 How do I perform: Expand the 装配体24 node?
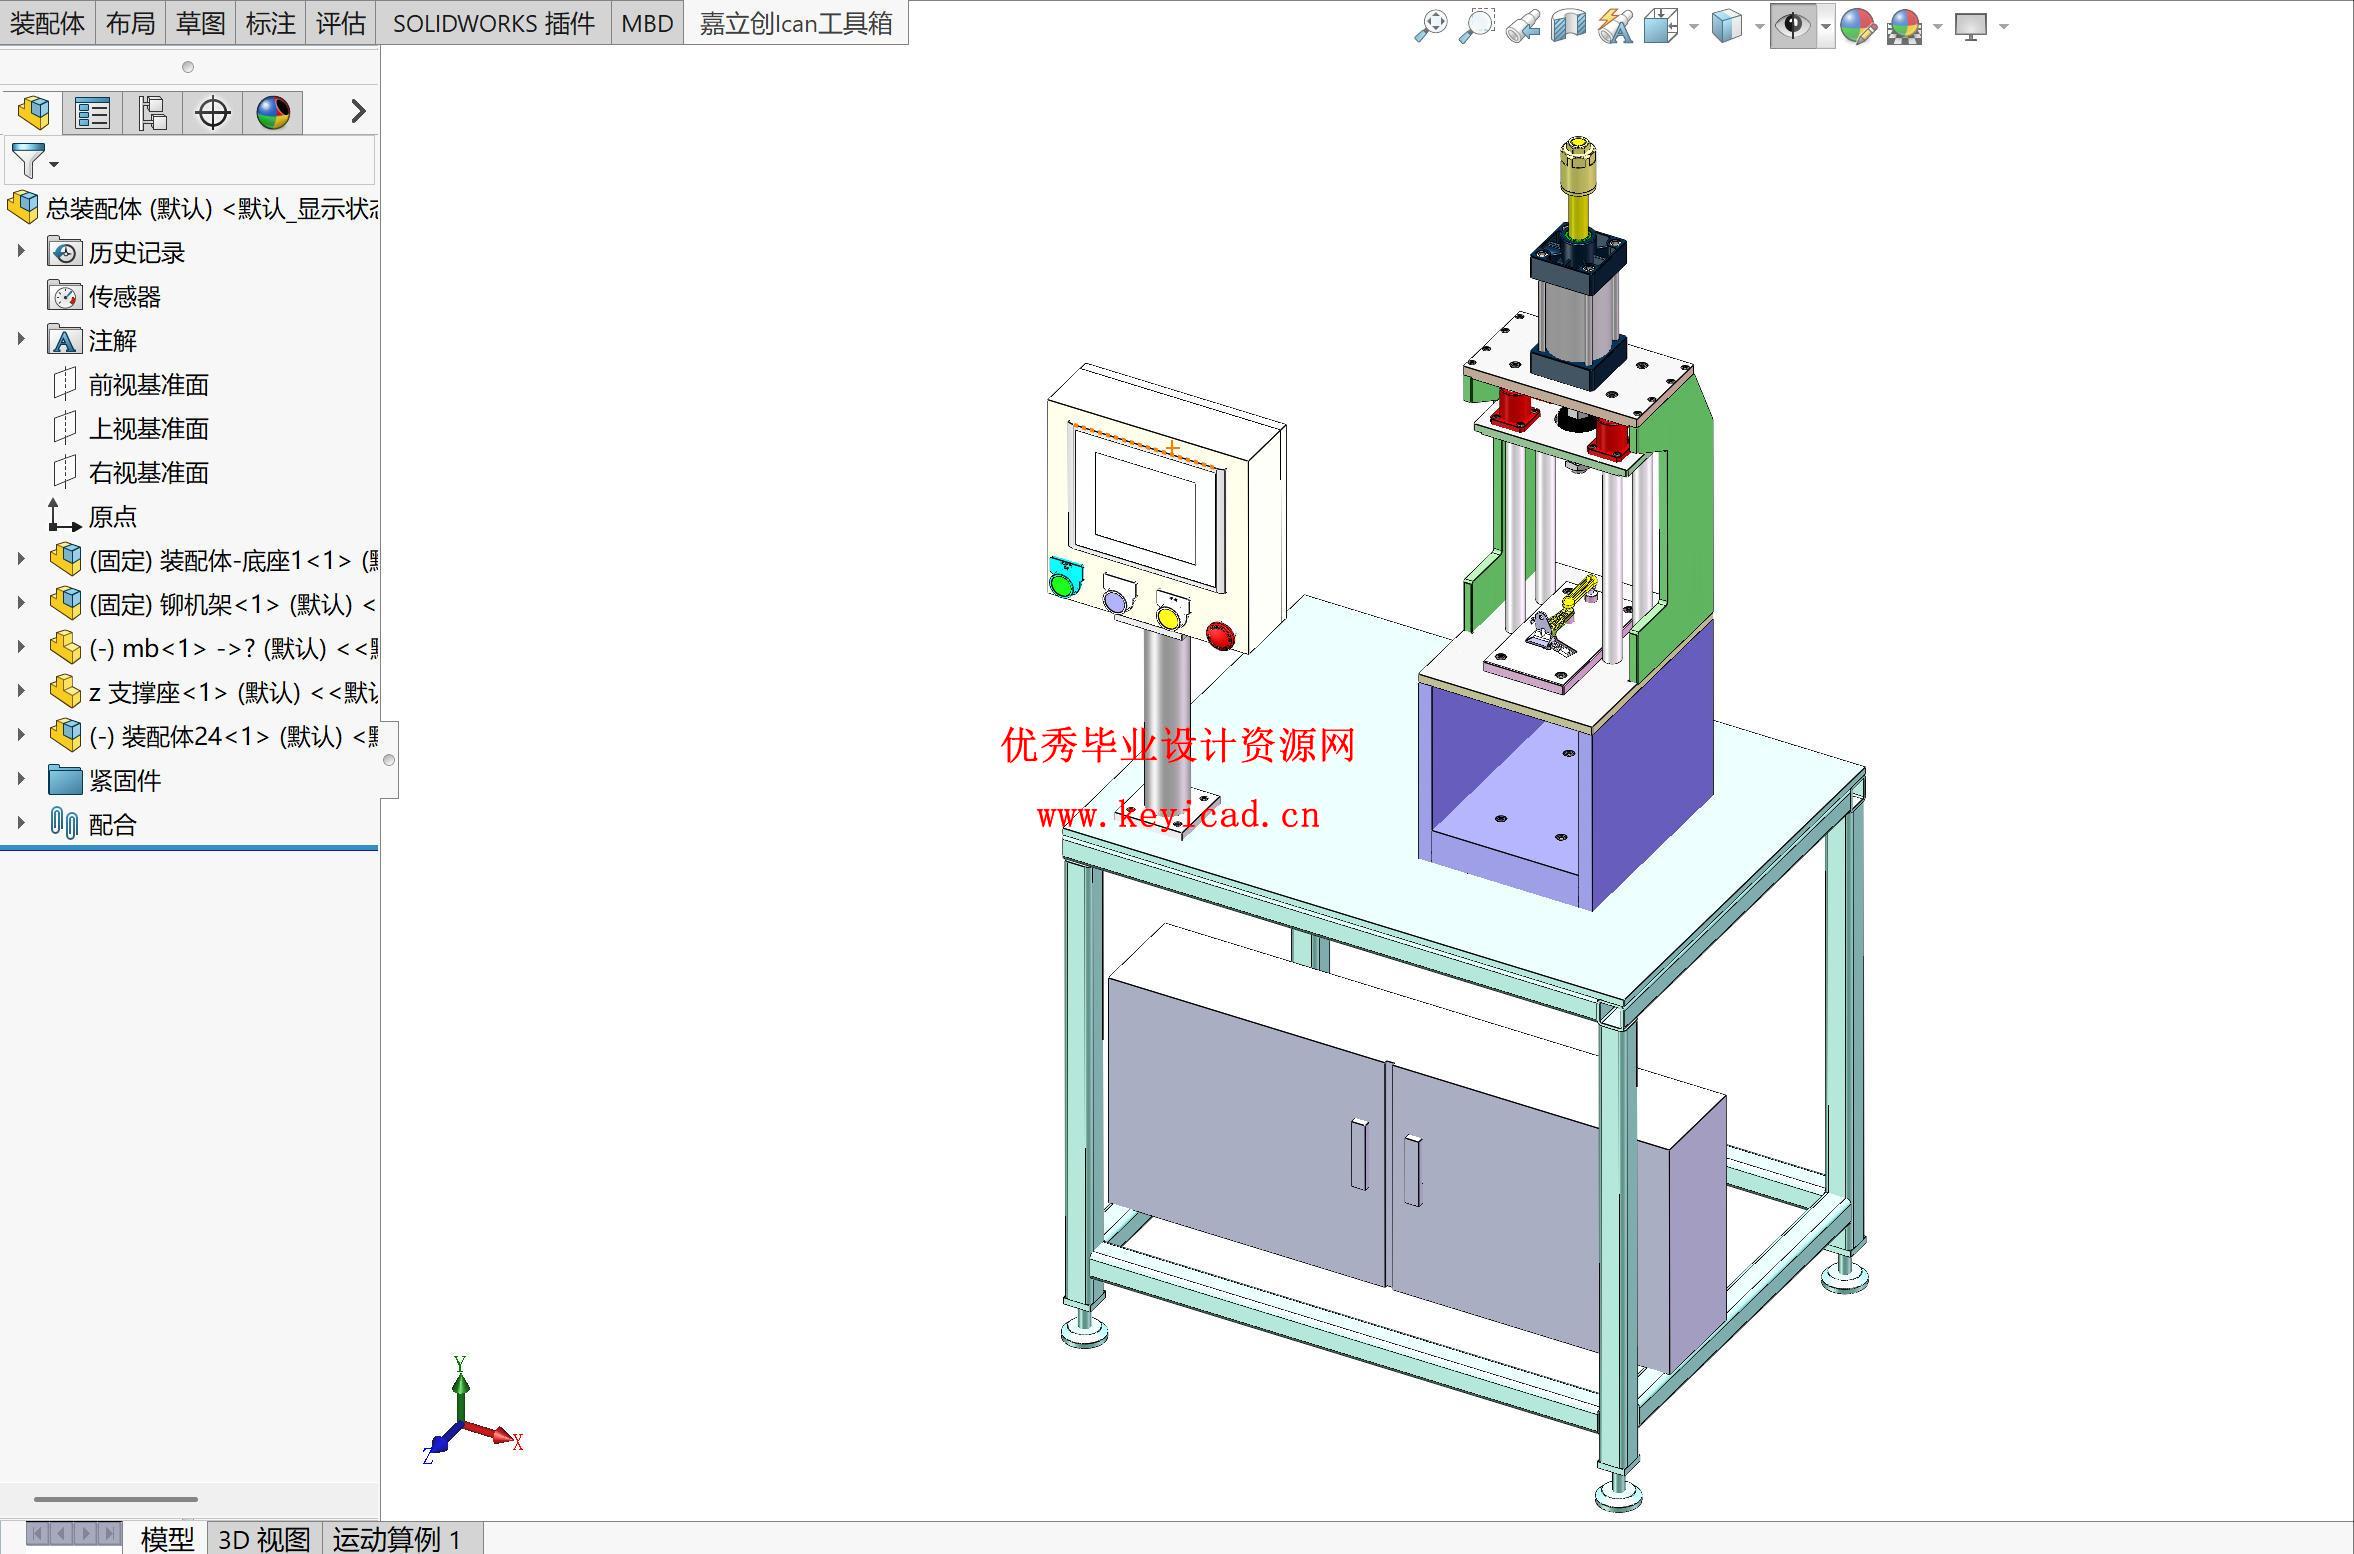(21, 735)
